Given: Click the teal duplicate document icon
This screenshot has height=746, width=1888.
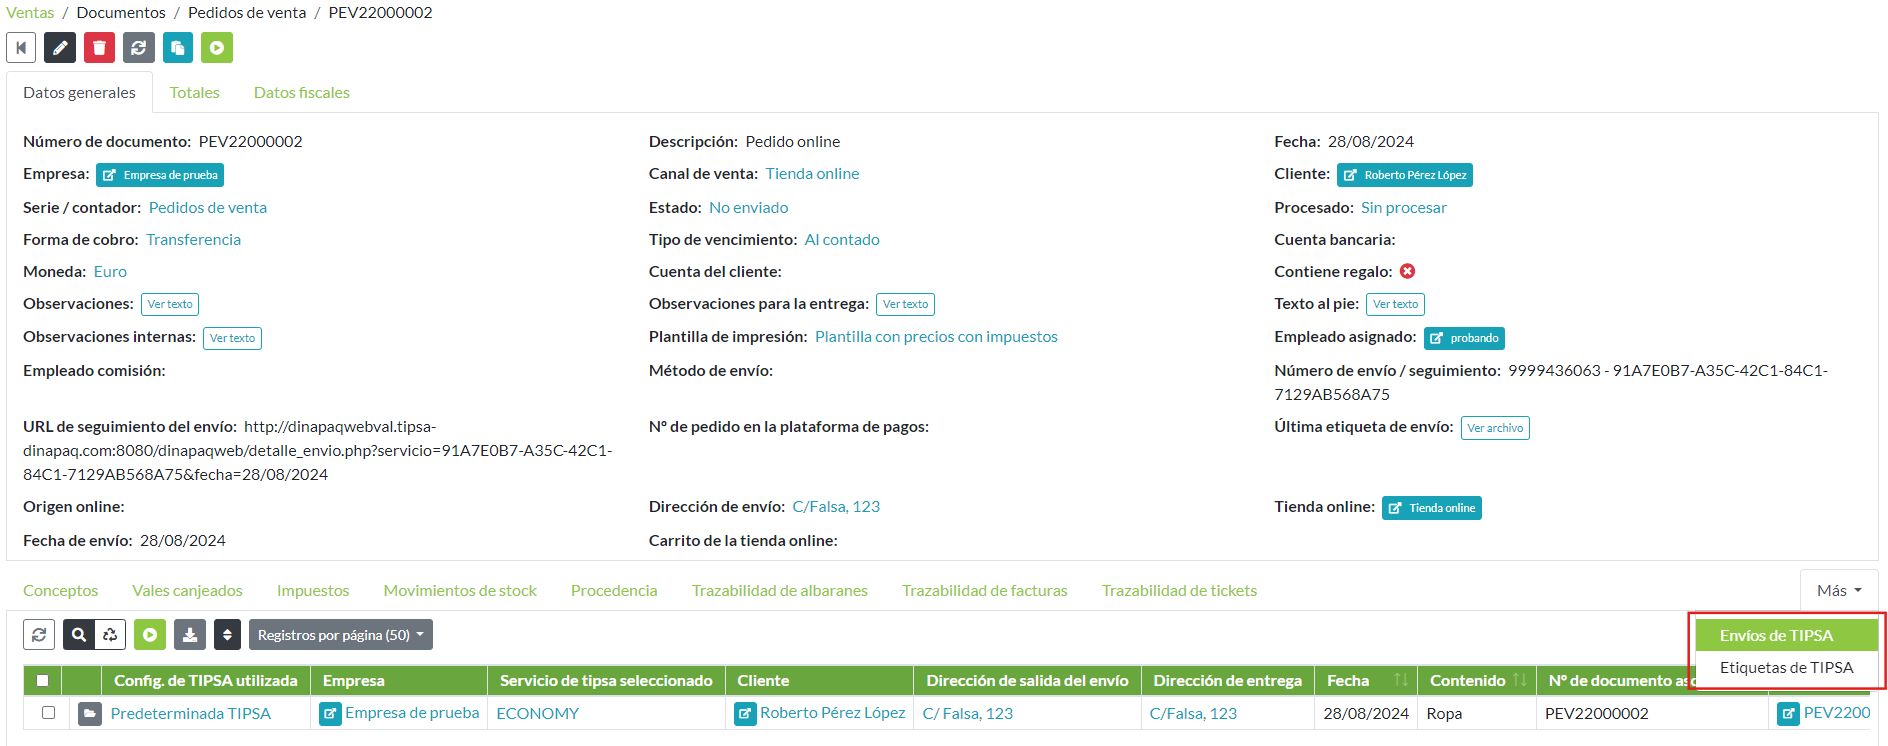Looking at the screenshot, I should click(x=178, y=48).
